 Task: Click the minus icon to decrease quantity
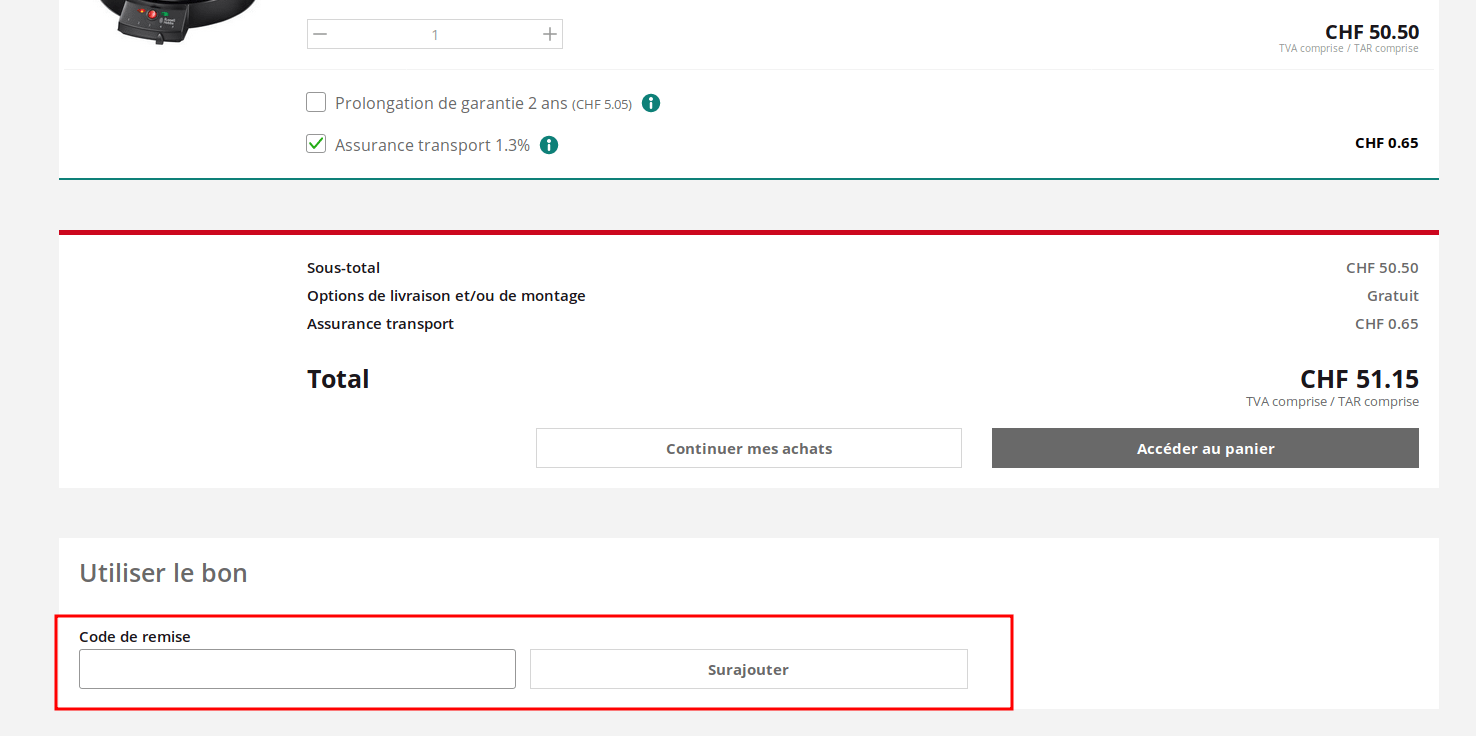(x=320, y=34)
